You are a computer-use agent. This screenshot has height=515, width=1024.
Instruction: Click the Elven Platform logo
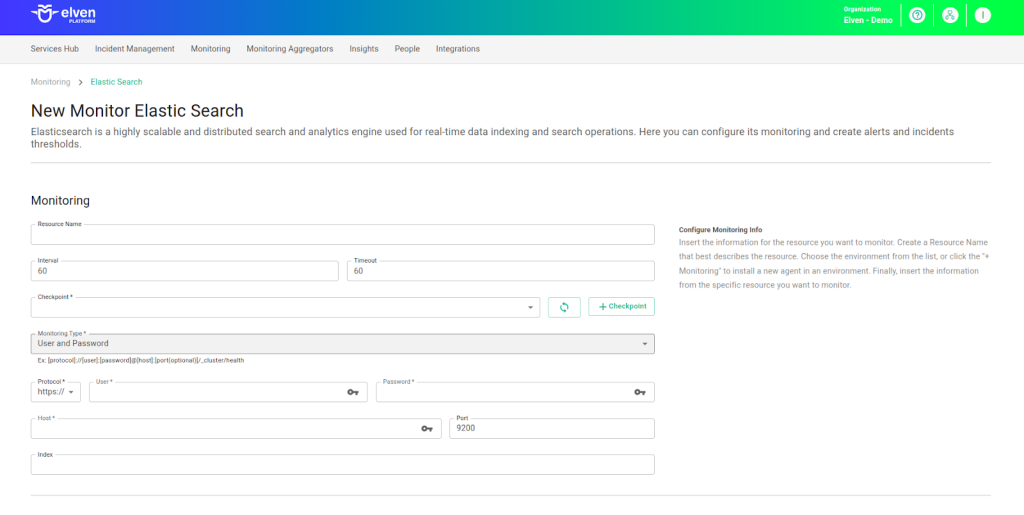pos(64,15)
